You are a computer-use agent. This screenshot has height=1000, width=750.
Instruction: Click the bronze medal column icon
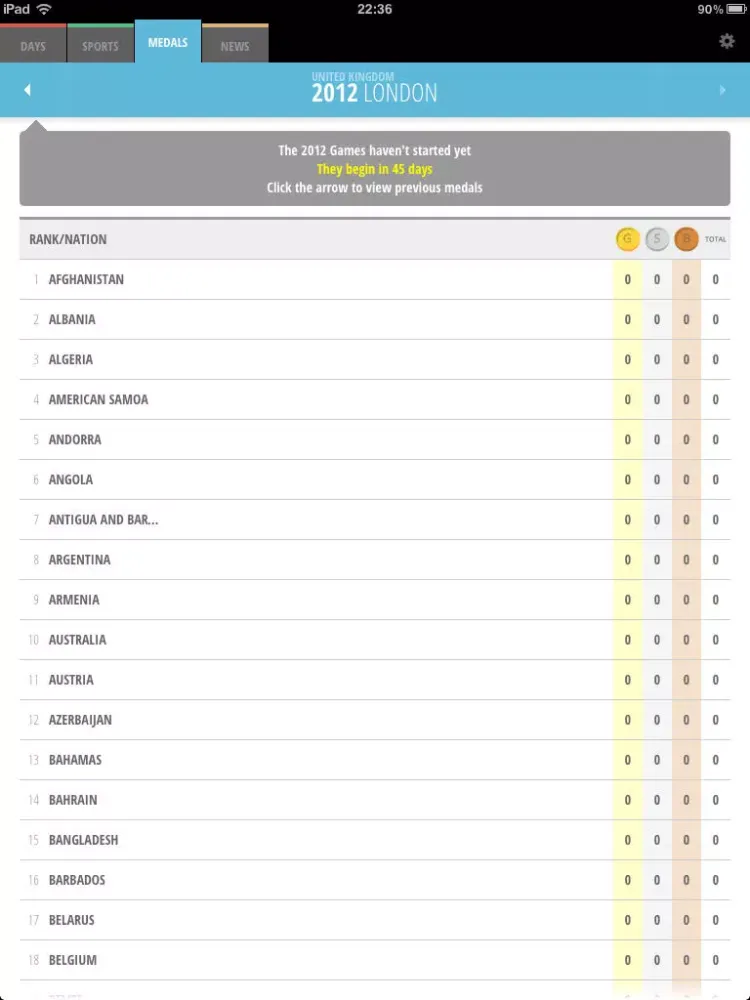pyautogui.click(x=686, y=239)
